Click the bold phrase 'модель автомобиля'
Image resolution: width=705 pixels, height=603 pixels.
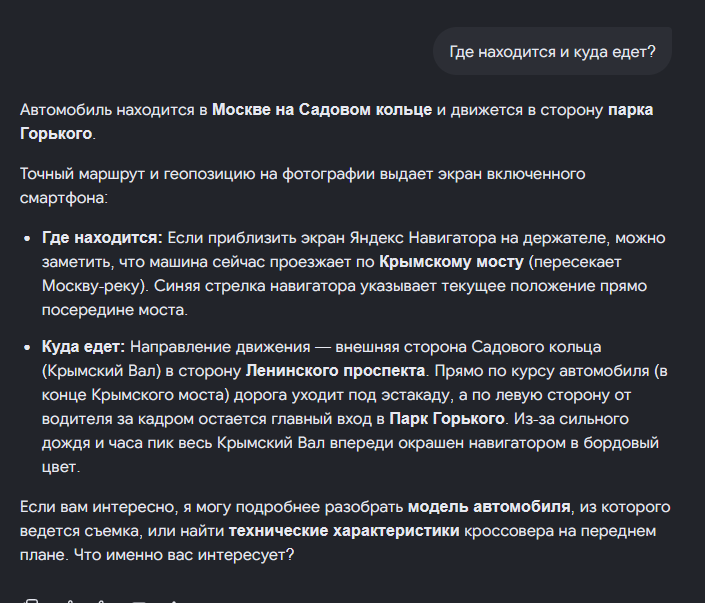(x=489, y=507)
